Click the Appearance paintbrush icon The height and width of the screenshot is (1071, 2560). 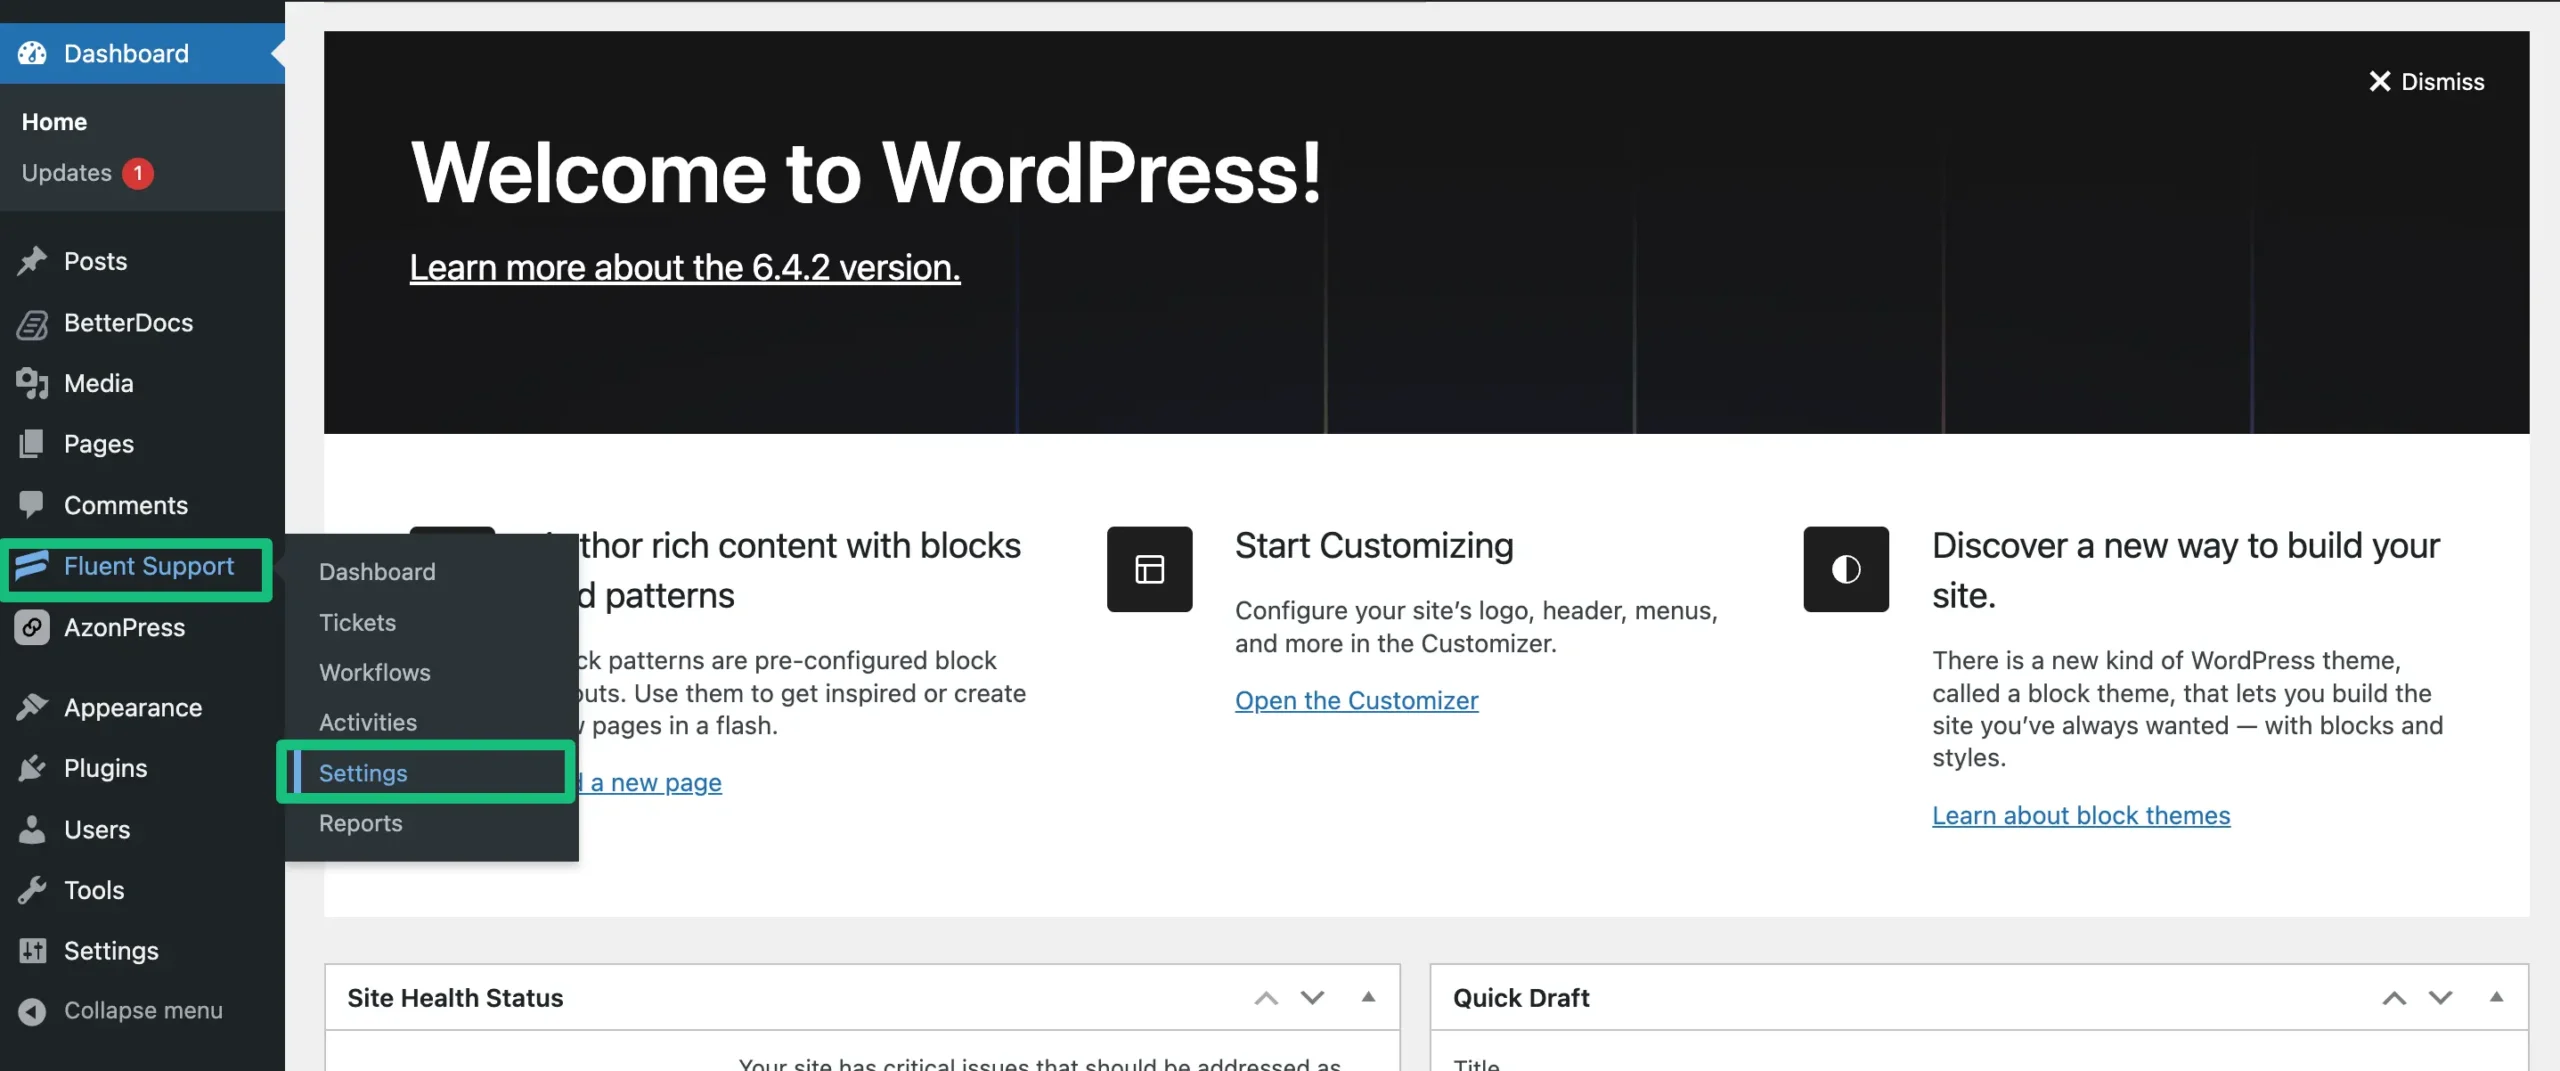click(32, 708)
